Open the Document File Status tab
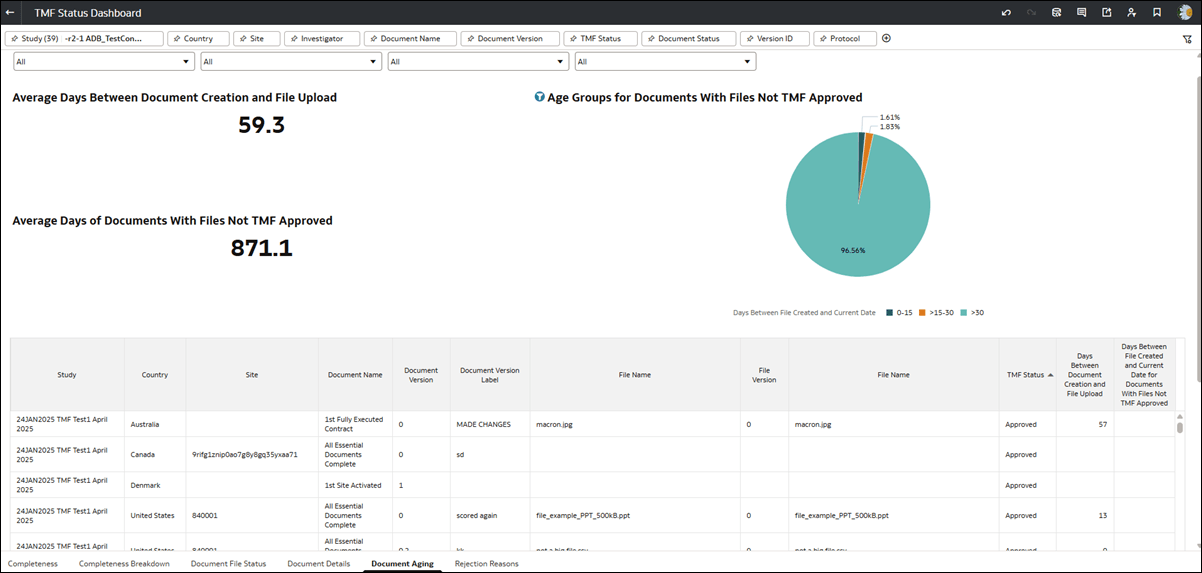The height and width of the screenshot is (573, 1202). [228, 564]
